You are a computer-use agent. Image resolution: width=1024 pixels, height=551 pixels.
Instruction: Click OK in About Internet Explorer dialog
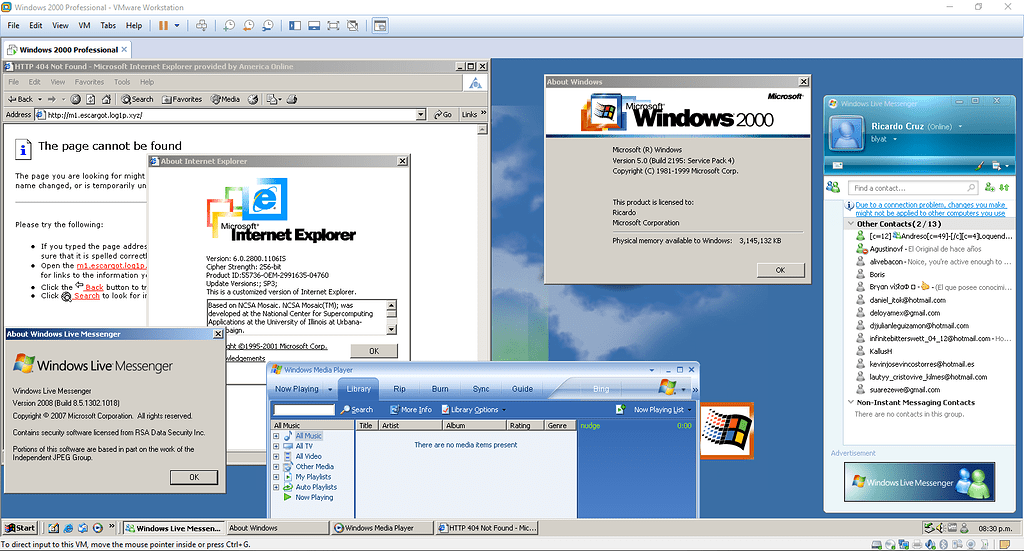click(x=374, y=351)
